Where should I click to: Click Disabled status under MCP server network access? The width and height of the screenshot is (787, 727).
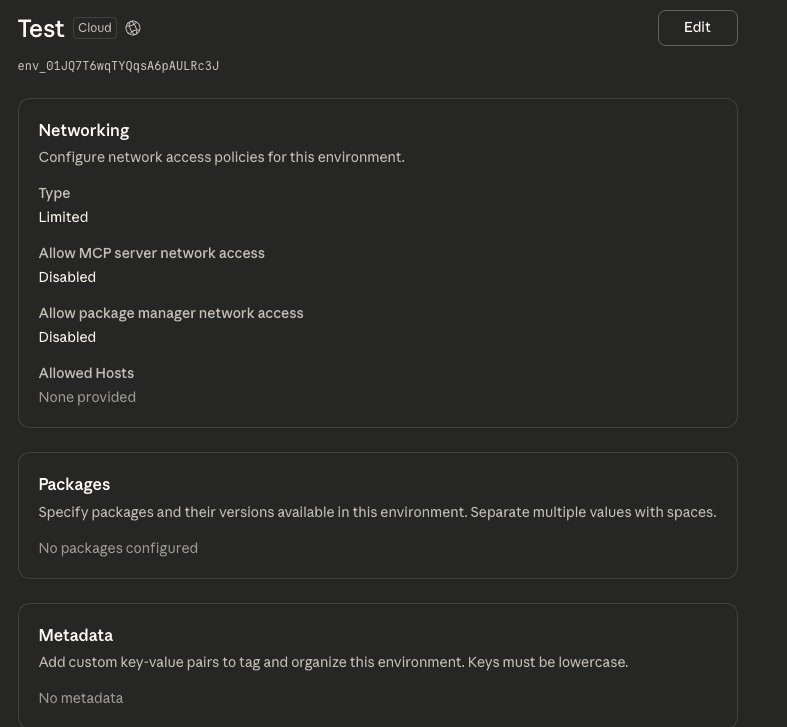point(67,277)
